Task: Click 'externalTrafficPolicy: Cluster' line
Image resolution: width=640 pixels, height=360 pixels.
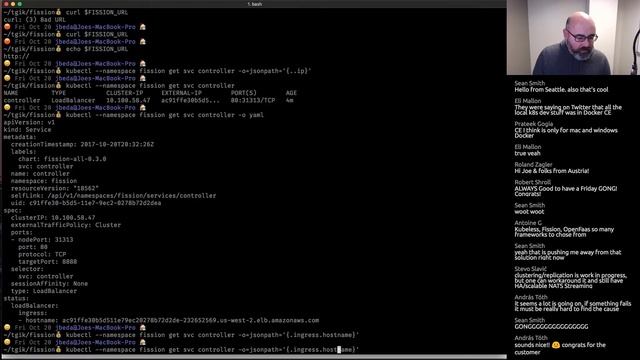Action: [x=66, y=225]
